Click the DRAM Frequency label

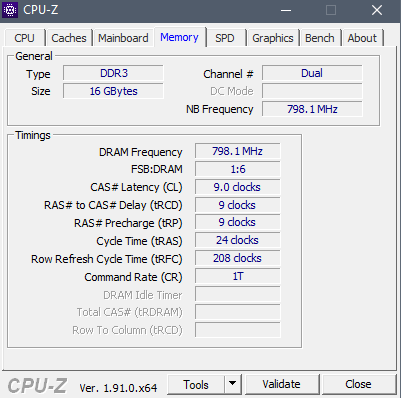coord(141,152)
